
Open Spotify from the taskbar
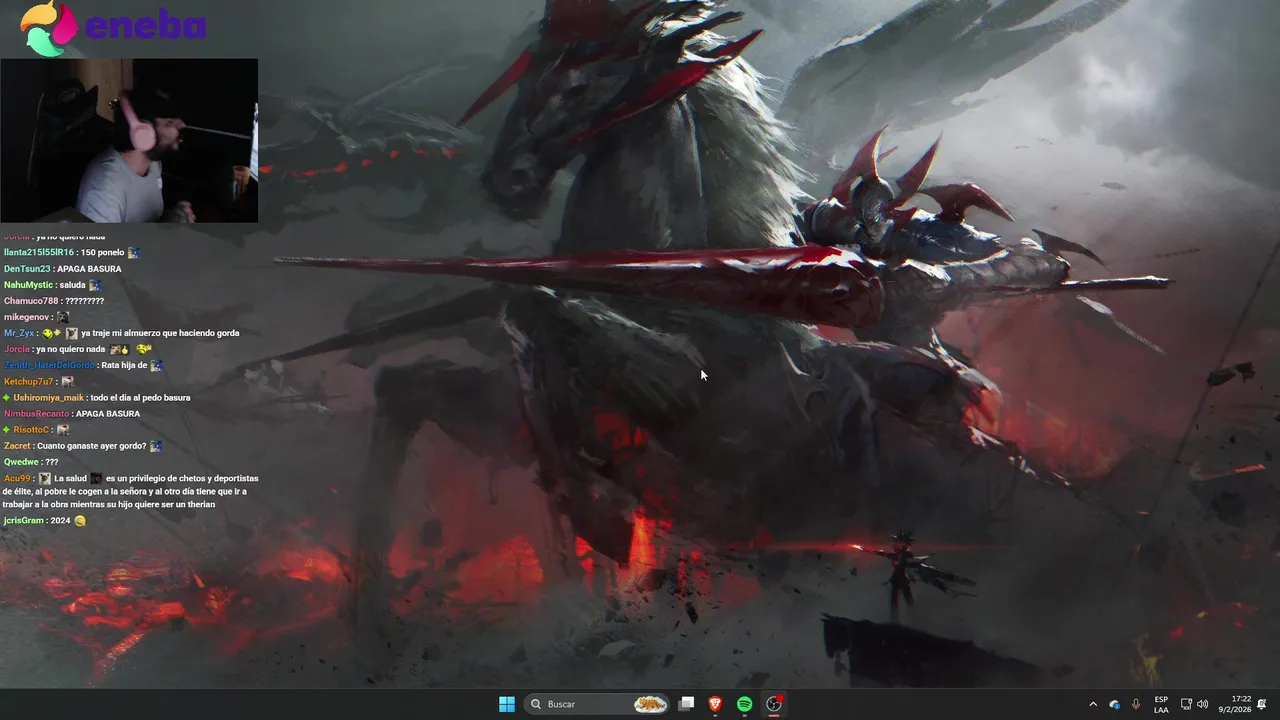tap(745, 704)
